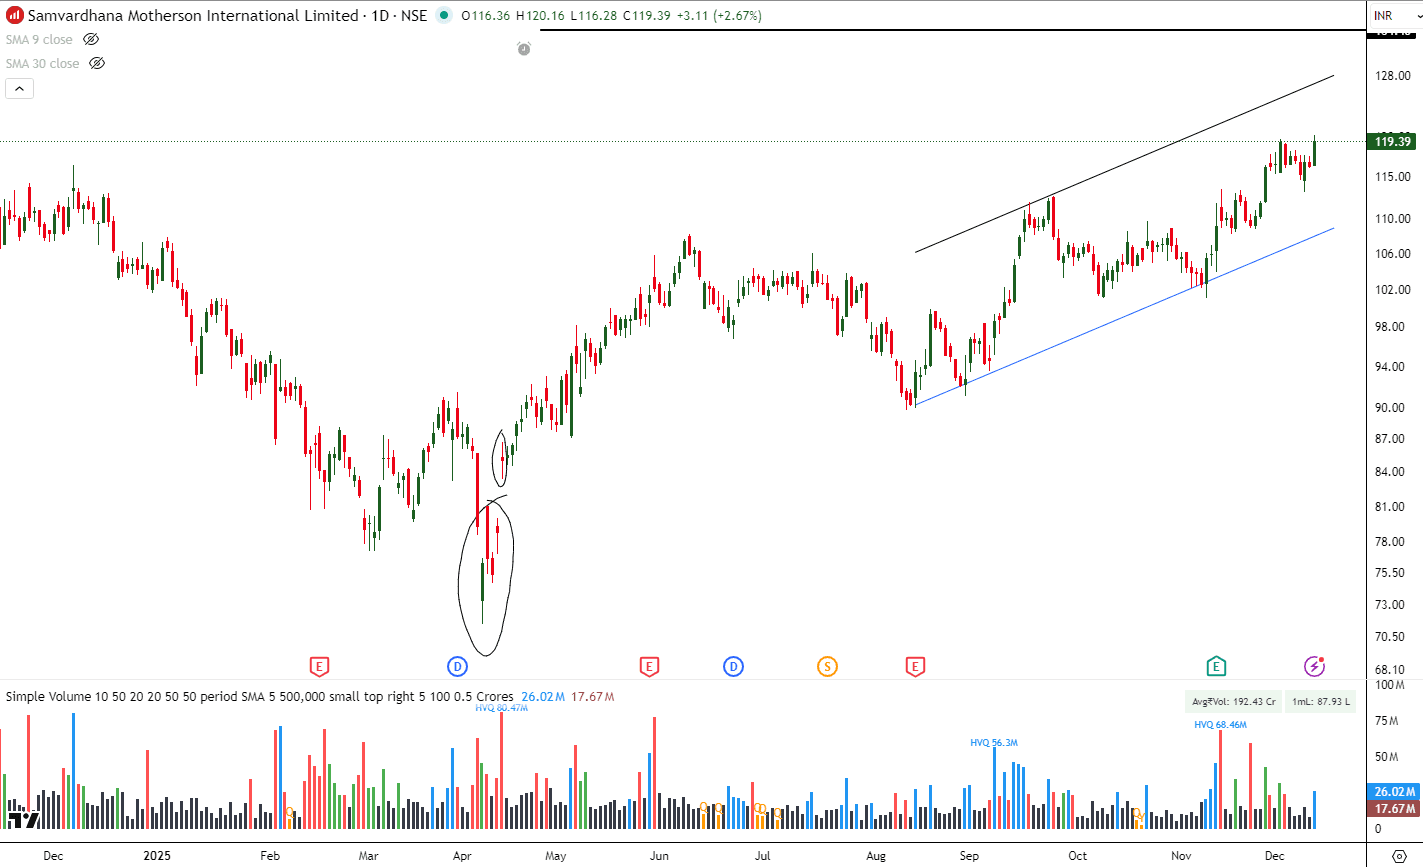Select the large hand-drawn ellipse around April low

point(486,577)
